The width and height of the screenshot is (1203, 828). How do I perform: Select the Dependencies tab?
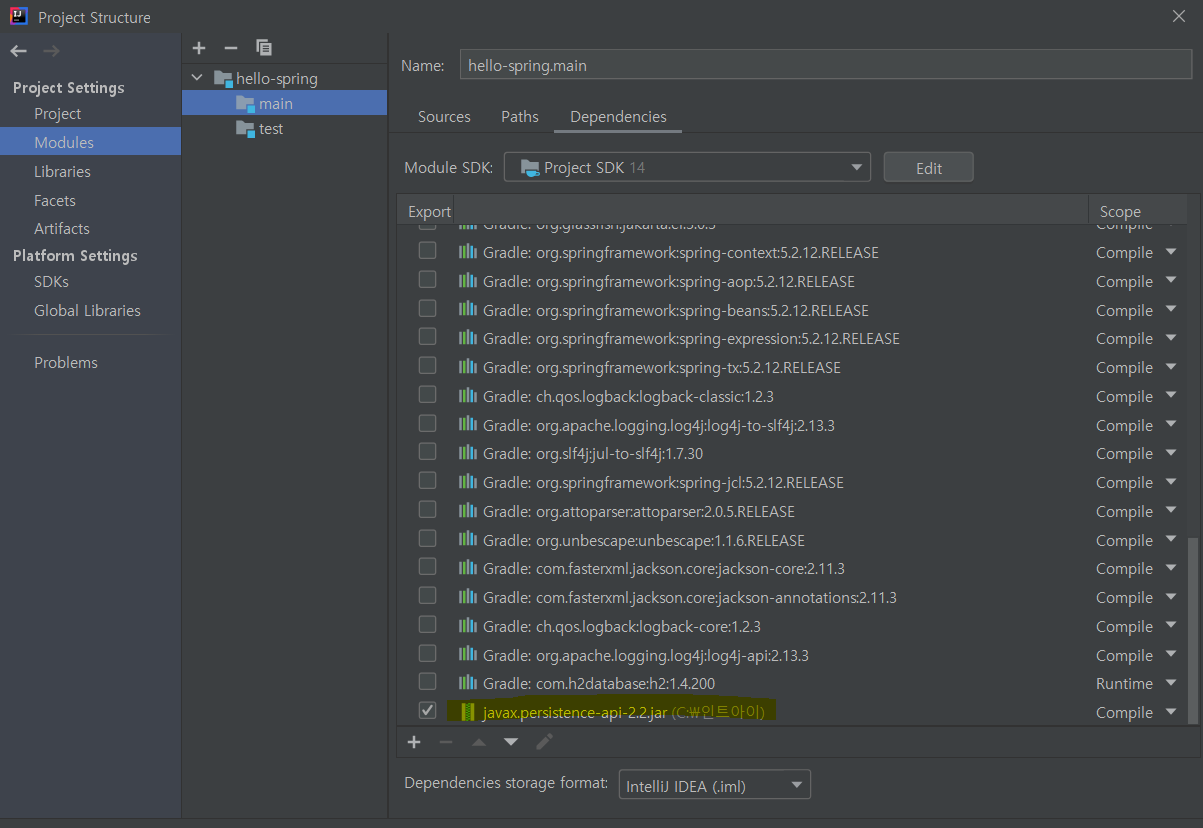point(618,117)
